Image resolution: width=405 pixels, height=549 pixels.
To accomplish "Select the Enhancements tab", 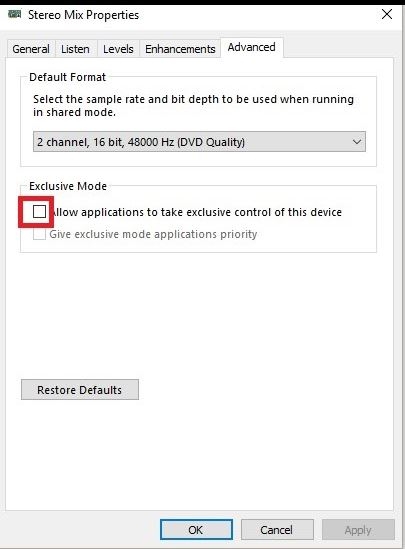I will point(180,49).
